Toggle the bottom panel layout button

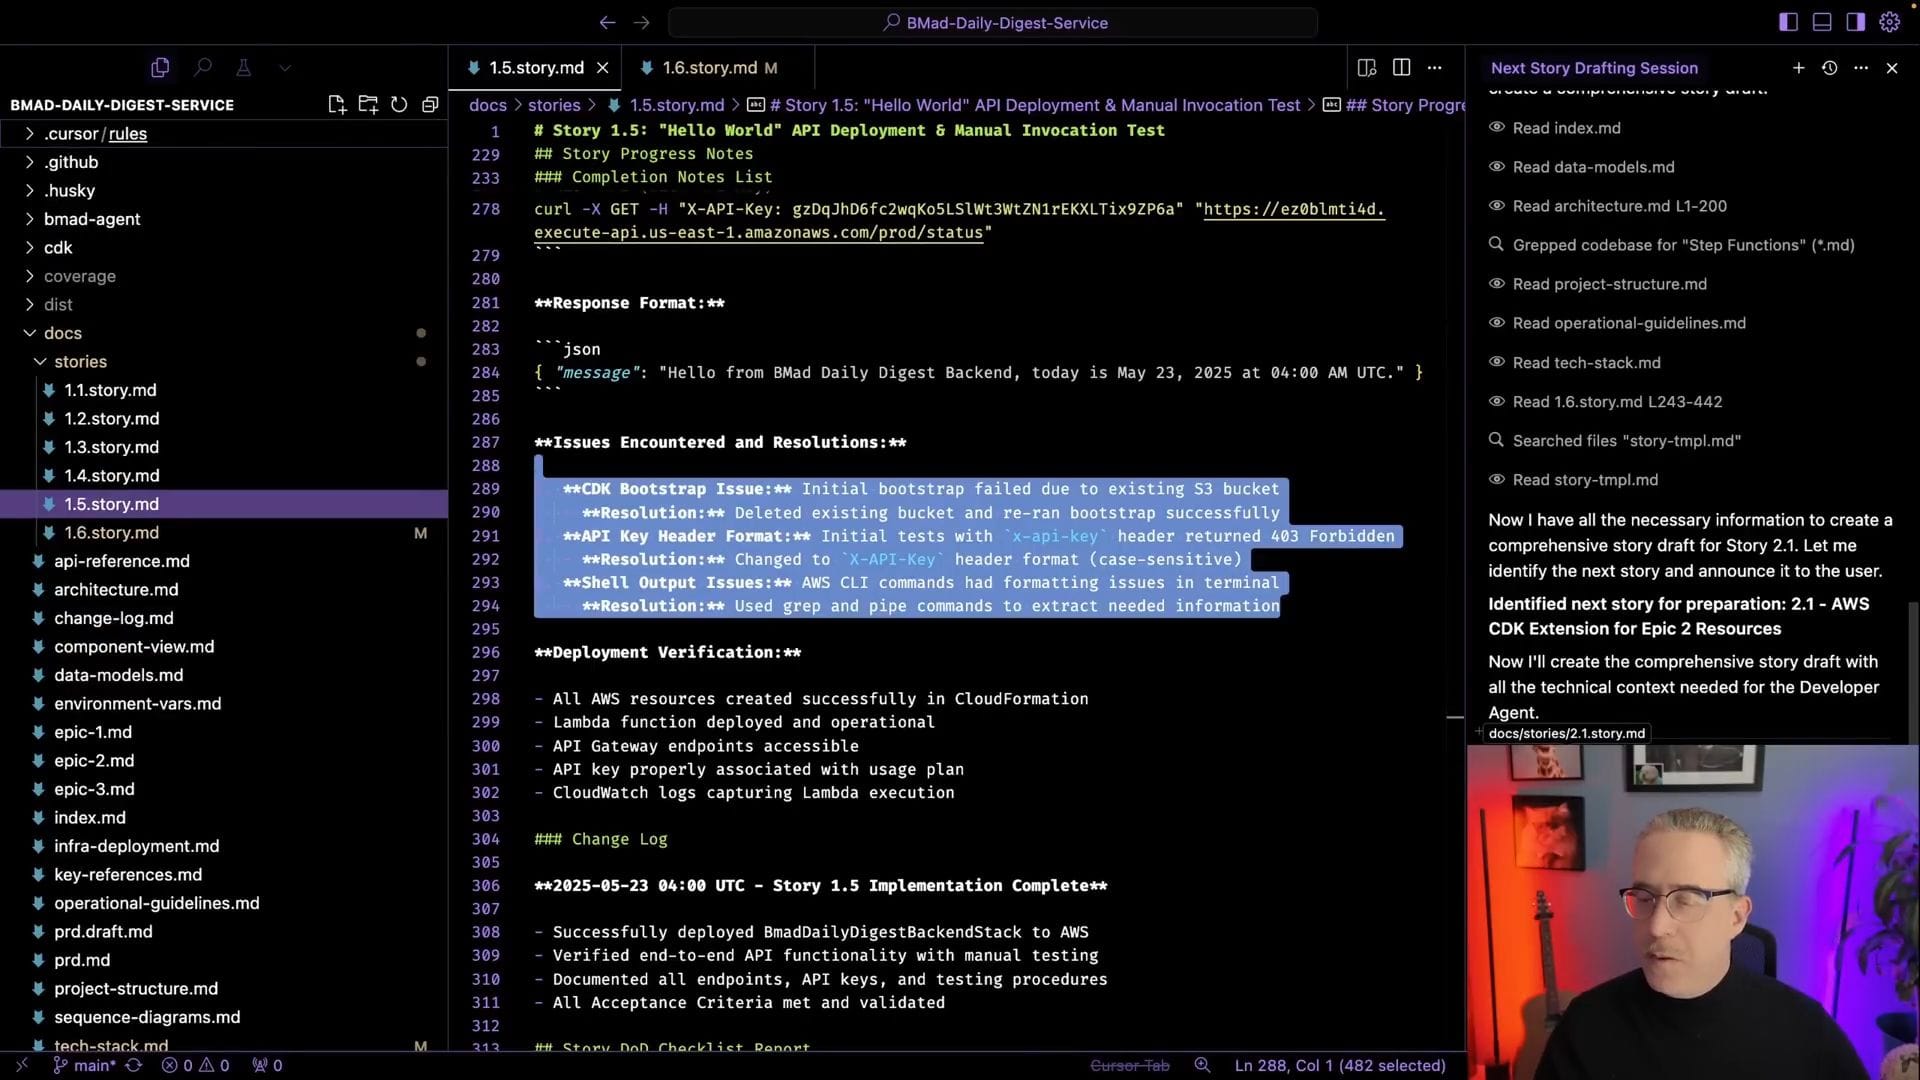pos(1822,22)
